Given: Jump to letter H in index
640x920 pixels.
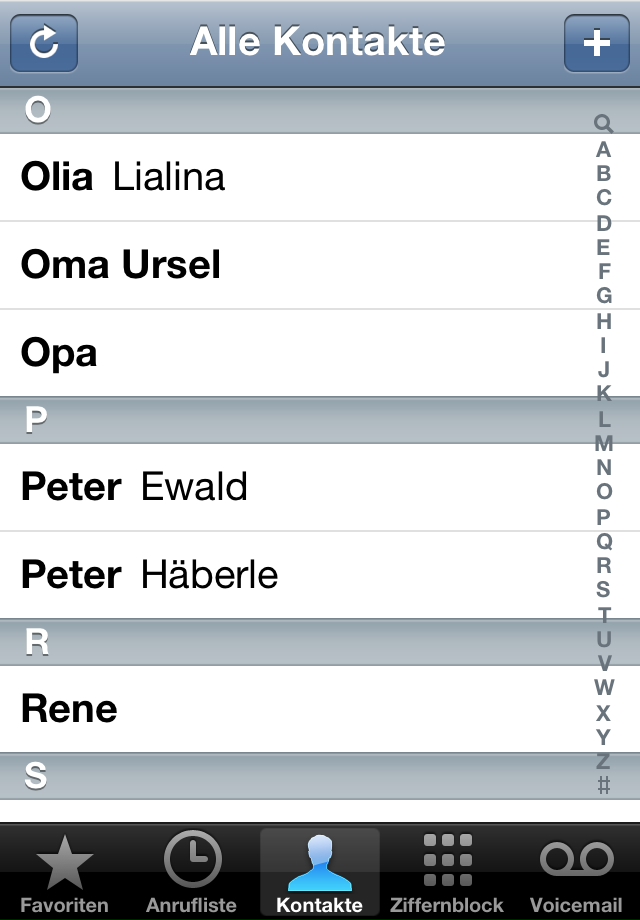Looking at the screenshot, I should (x=604, y=321).
